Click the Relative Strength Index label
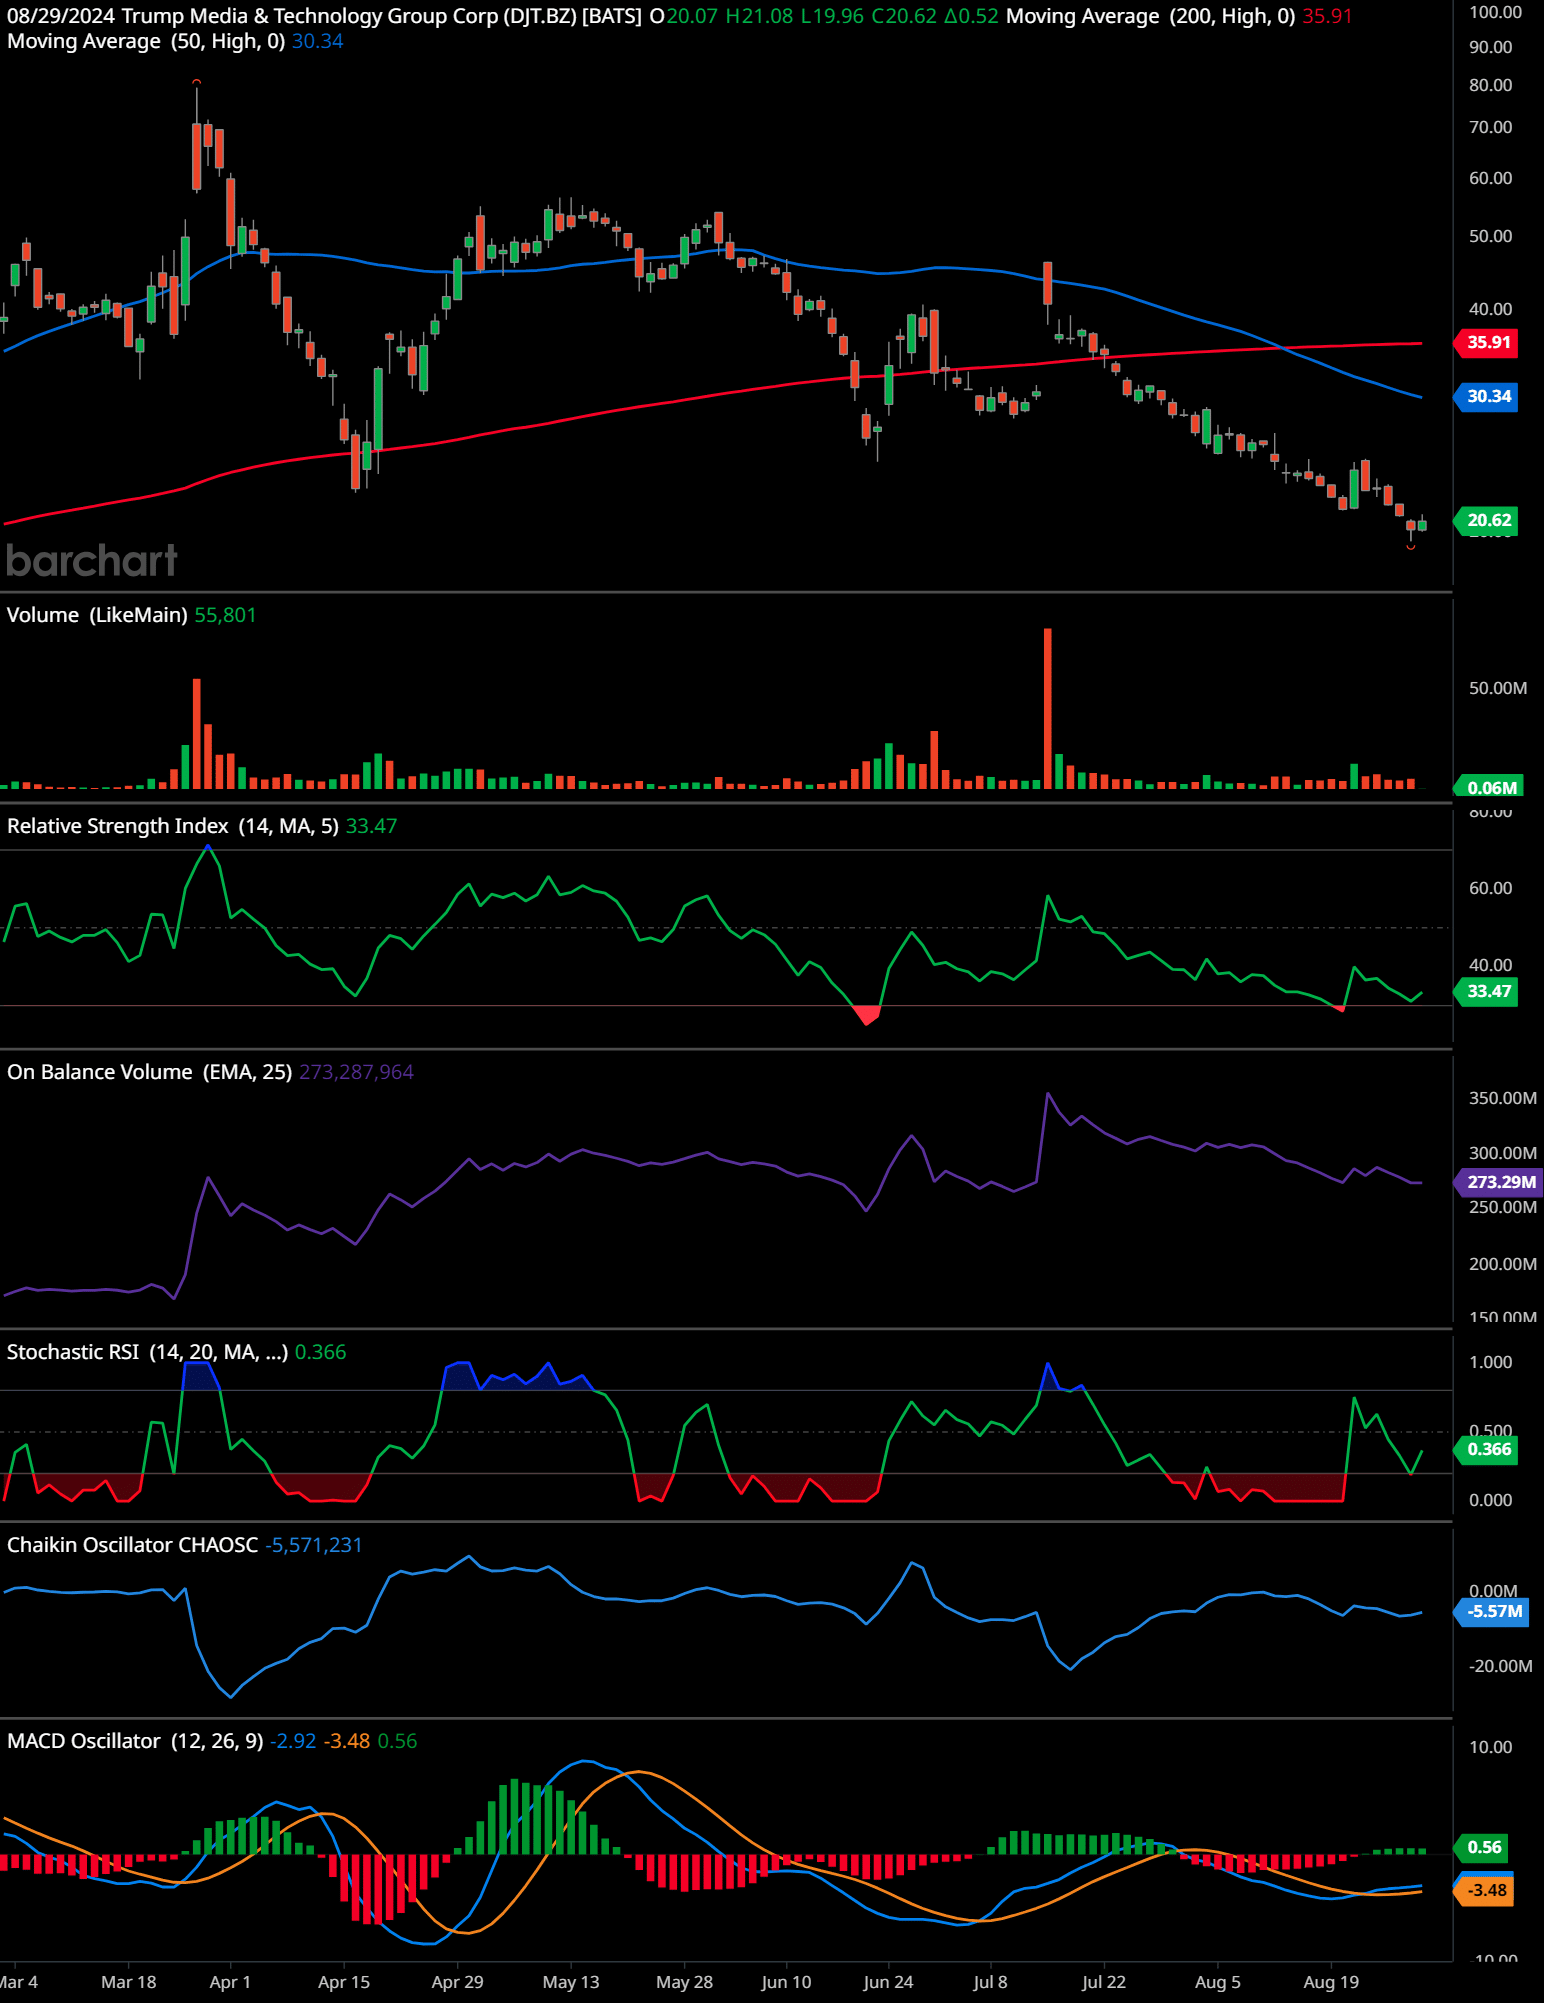The image size is (1544, 2003). [x=172, y=826]
